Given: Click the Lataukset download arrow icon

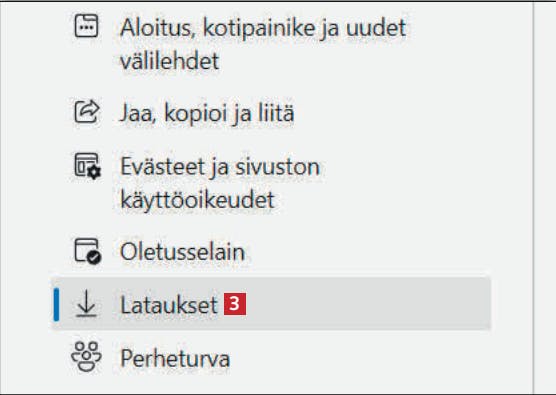Looking at the screenshot, I should 86,304.
